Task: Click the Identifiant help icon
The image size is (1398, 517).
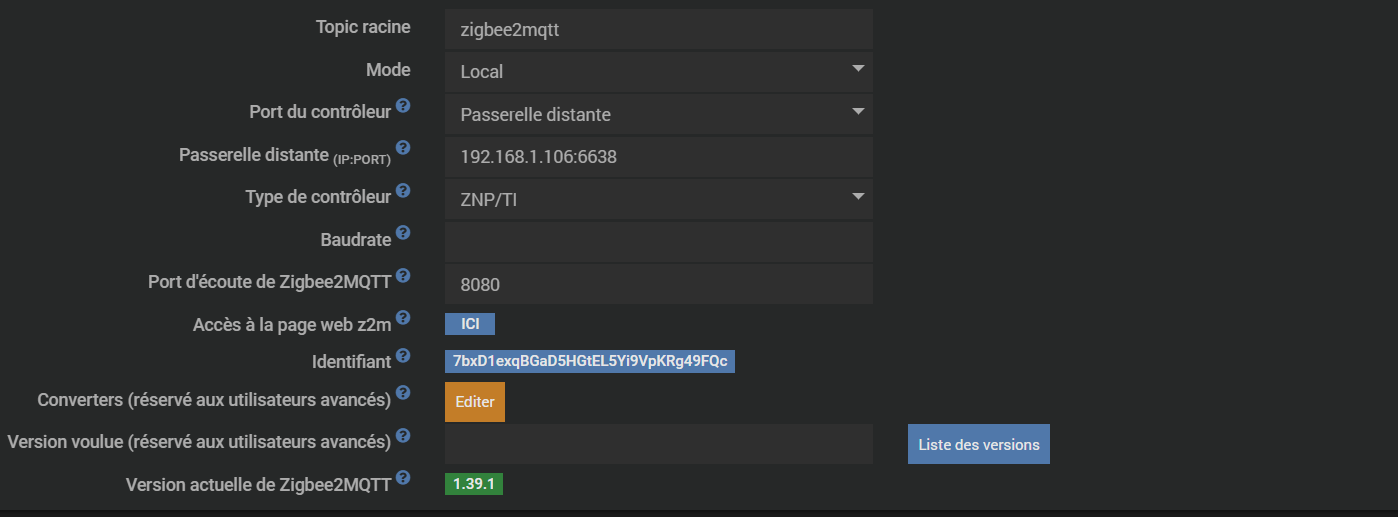Action: tap(403, 355)
